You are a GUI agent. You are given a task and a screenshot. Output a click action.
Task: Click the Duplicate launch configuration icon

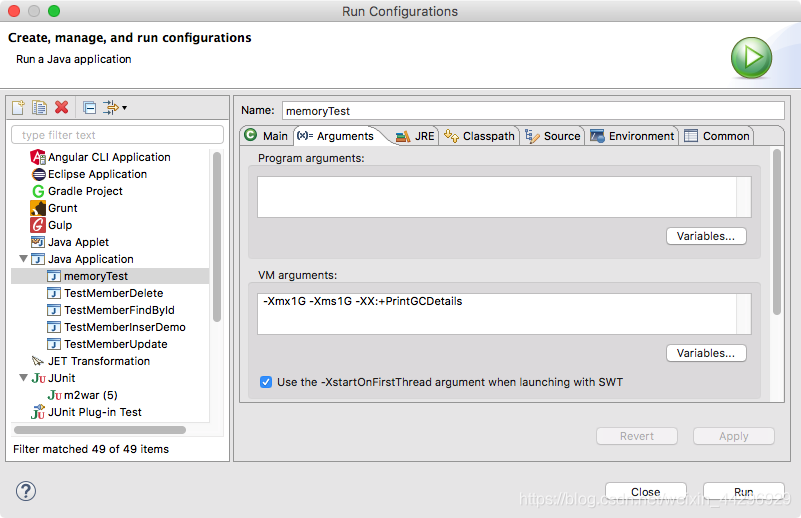[x=39, y=107]
